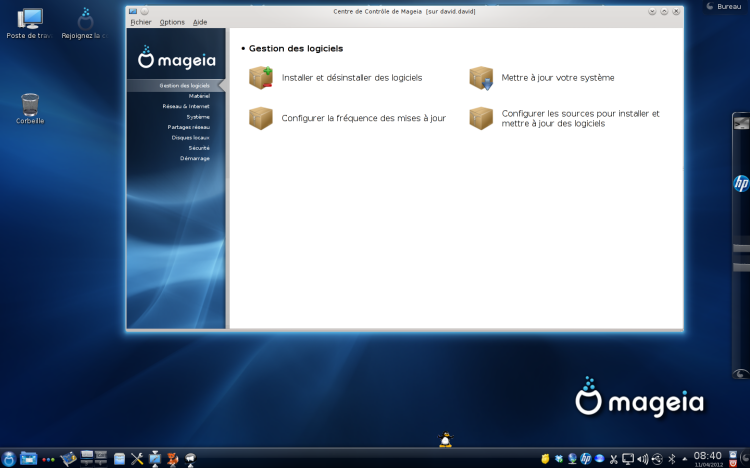
Task: Click the USB device notifier tray icon
Action: pyautogui.click(x=657, y=459)
